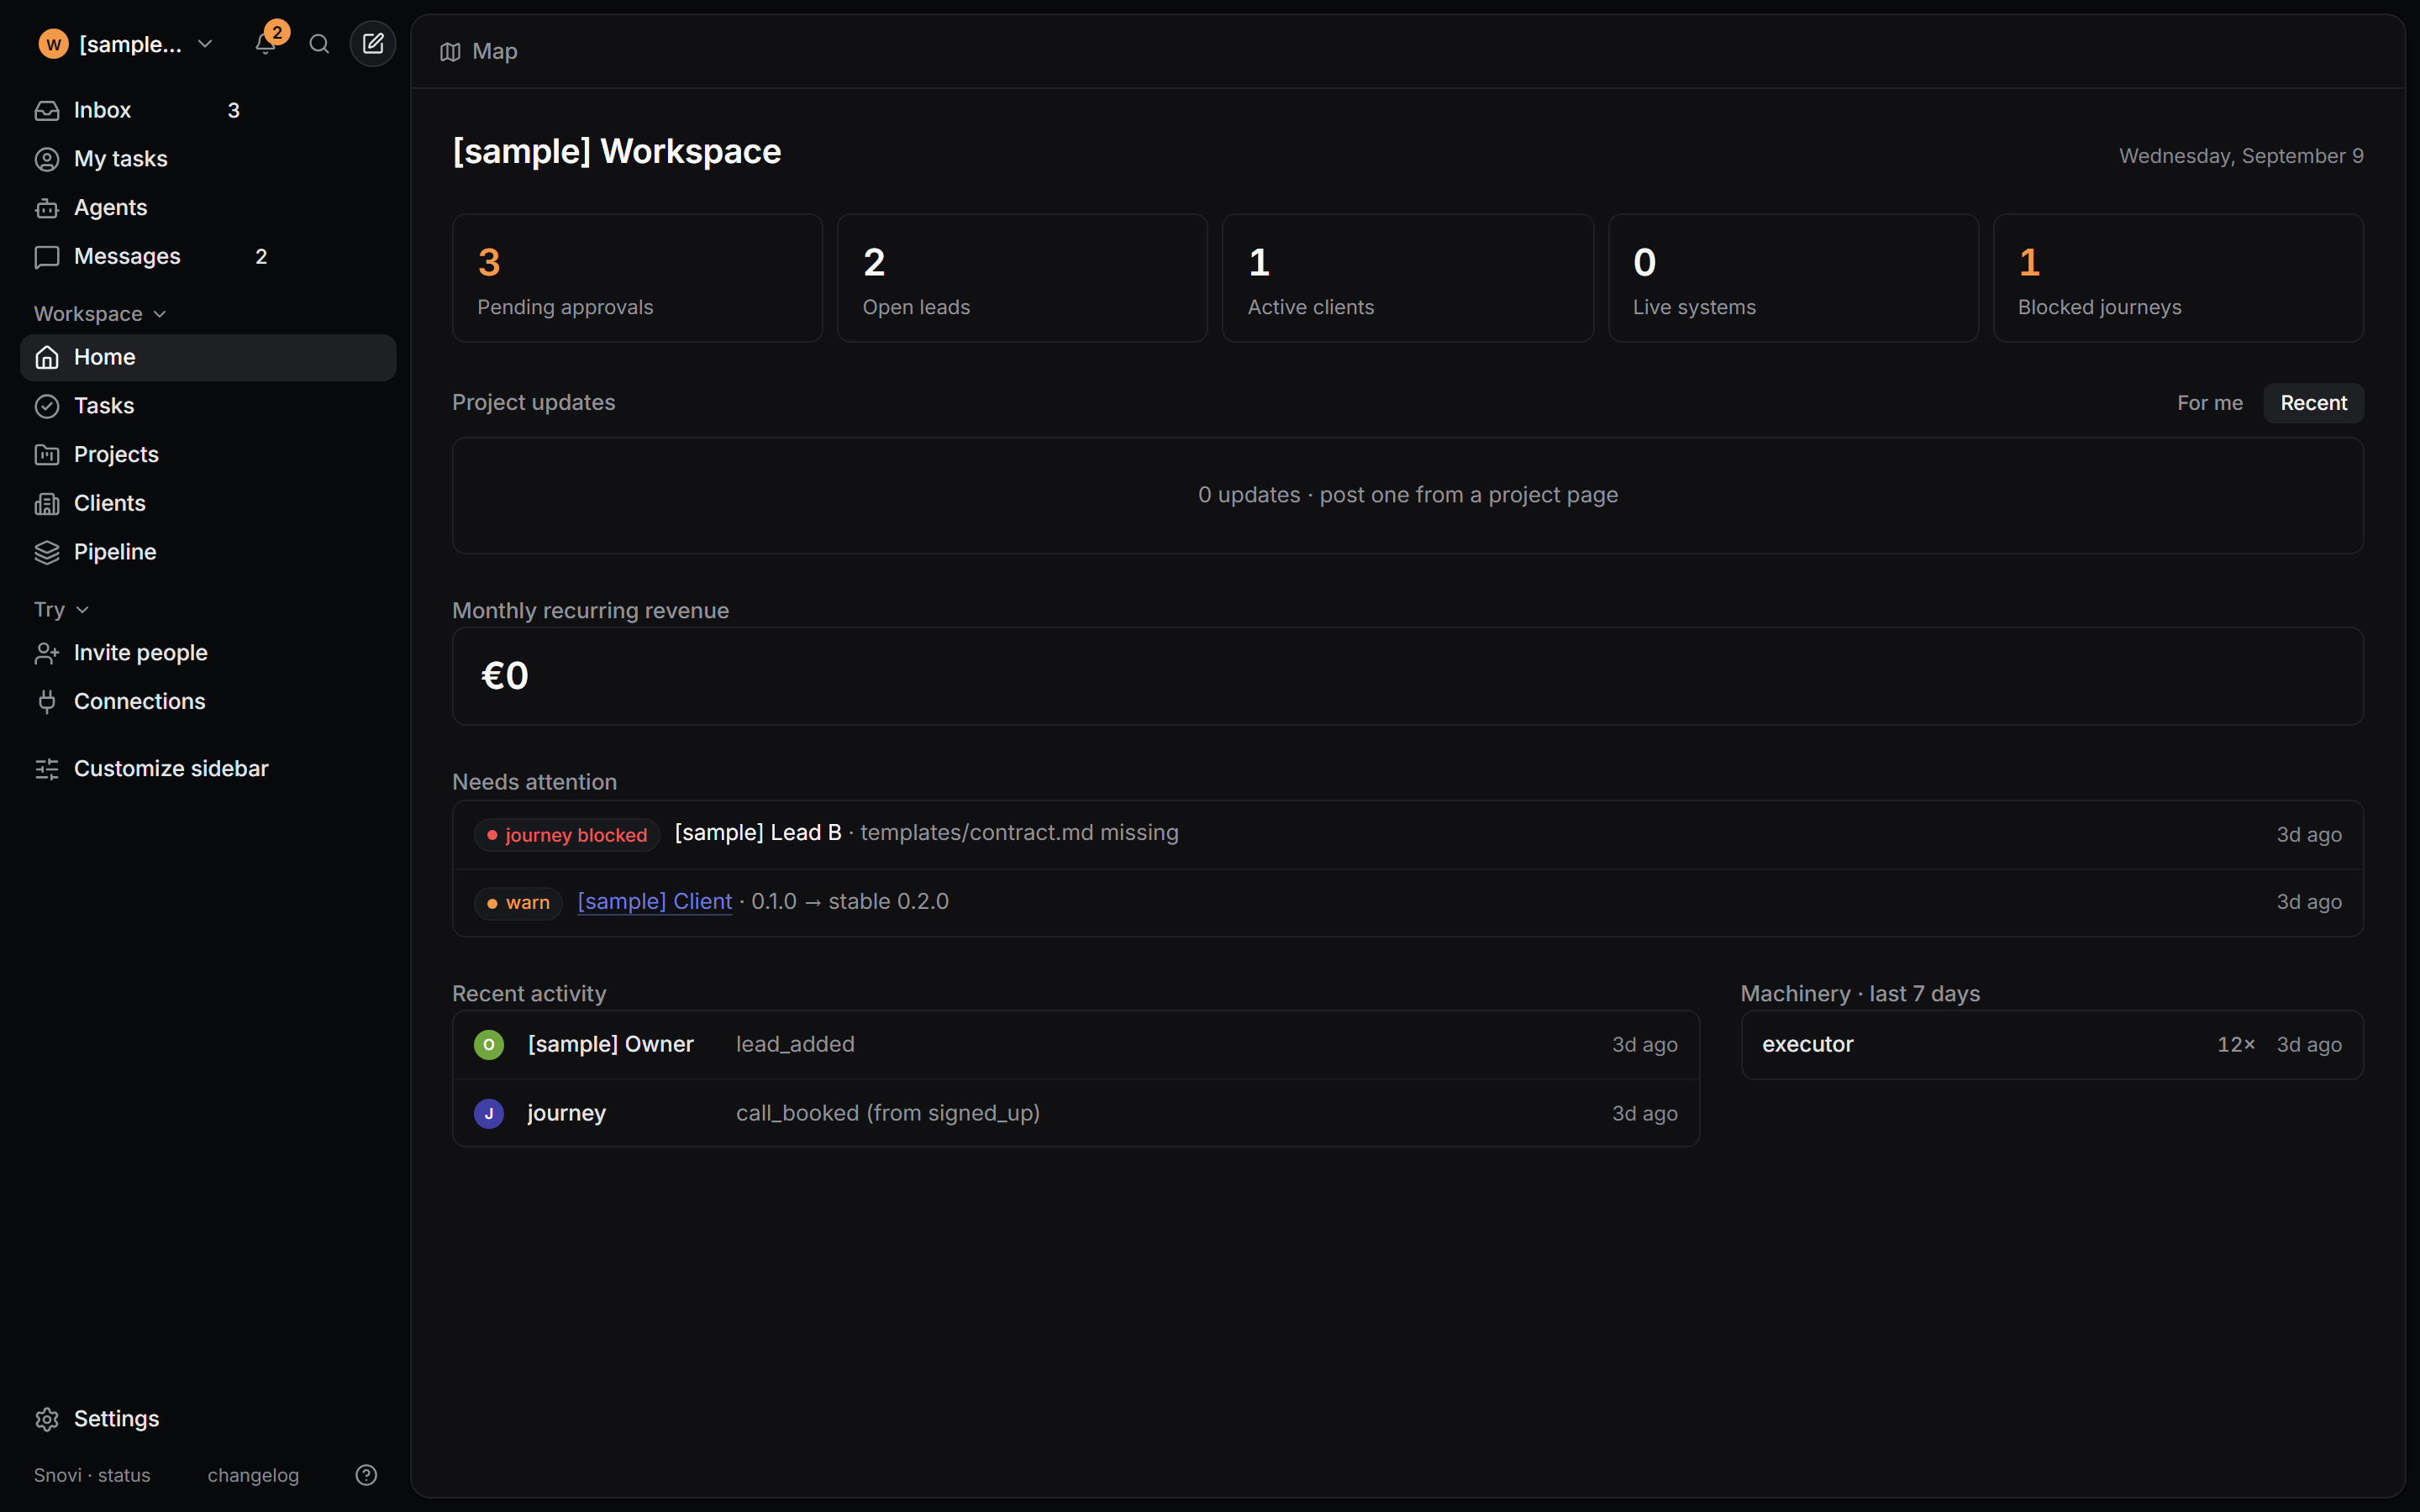This screenshot has width=2420, height=1512.
Task: Click the Inbox tray icon
Action: [x=47, y=110]
